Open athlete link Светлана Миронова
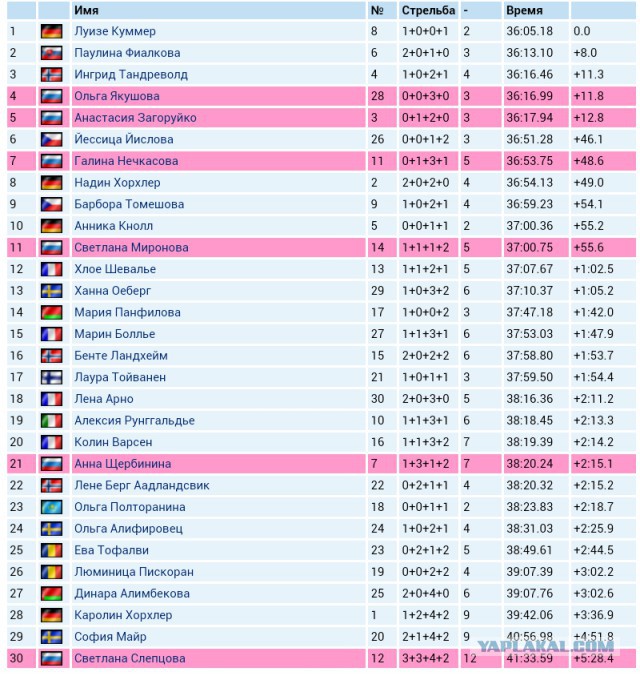 tap(131, 247)
